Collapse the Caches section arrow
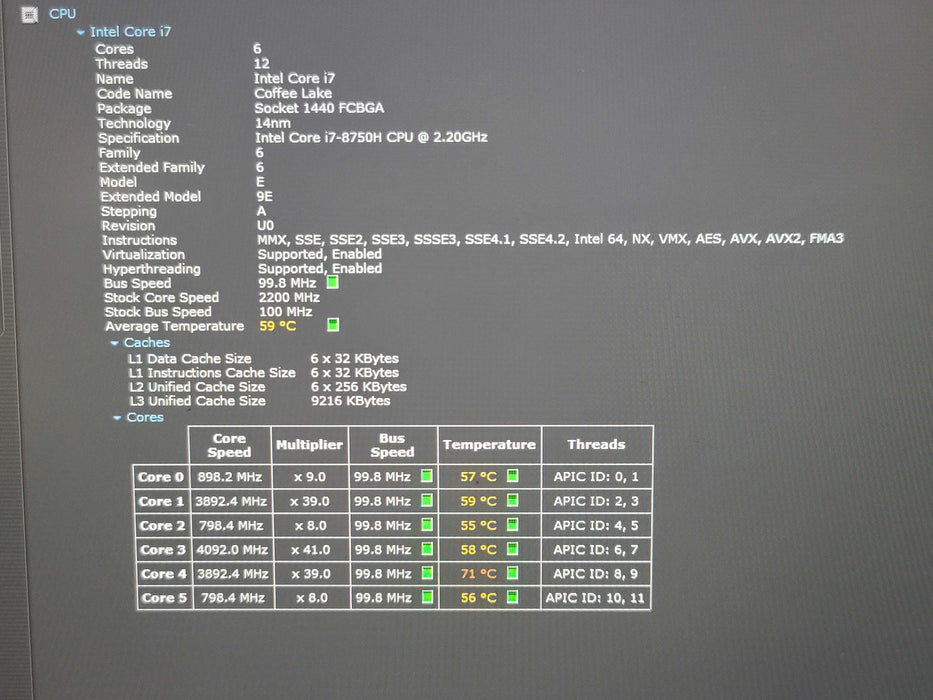The height and width of the screenshot is (700, 933). [x=114, y=343]
